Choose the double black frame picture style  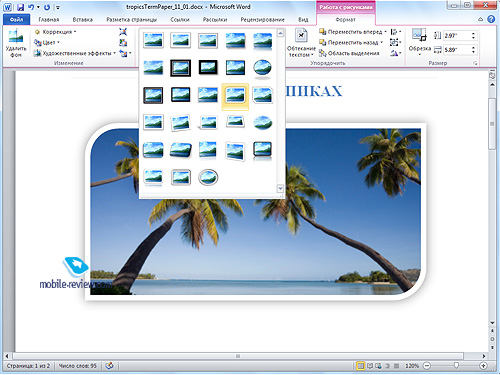click(x=180, y=68)
